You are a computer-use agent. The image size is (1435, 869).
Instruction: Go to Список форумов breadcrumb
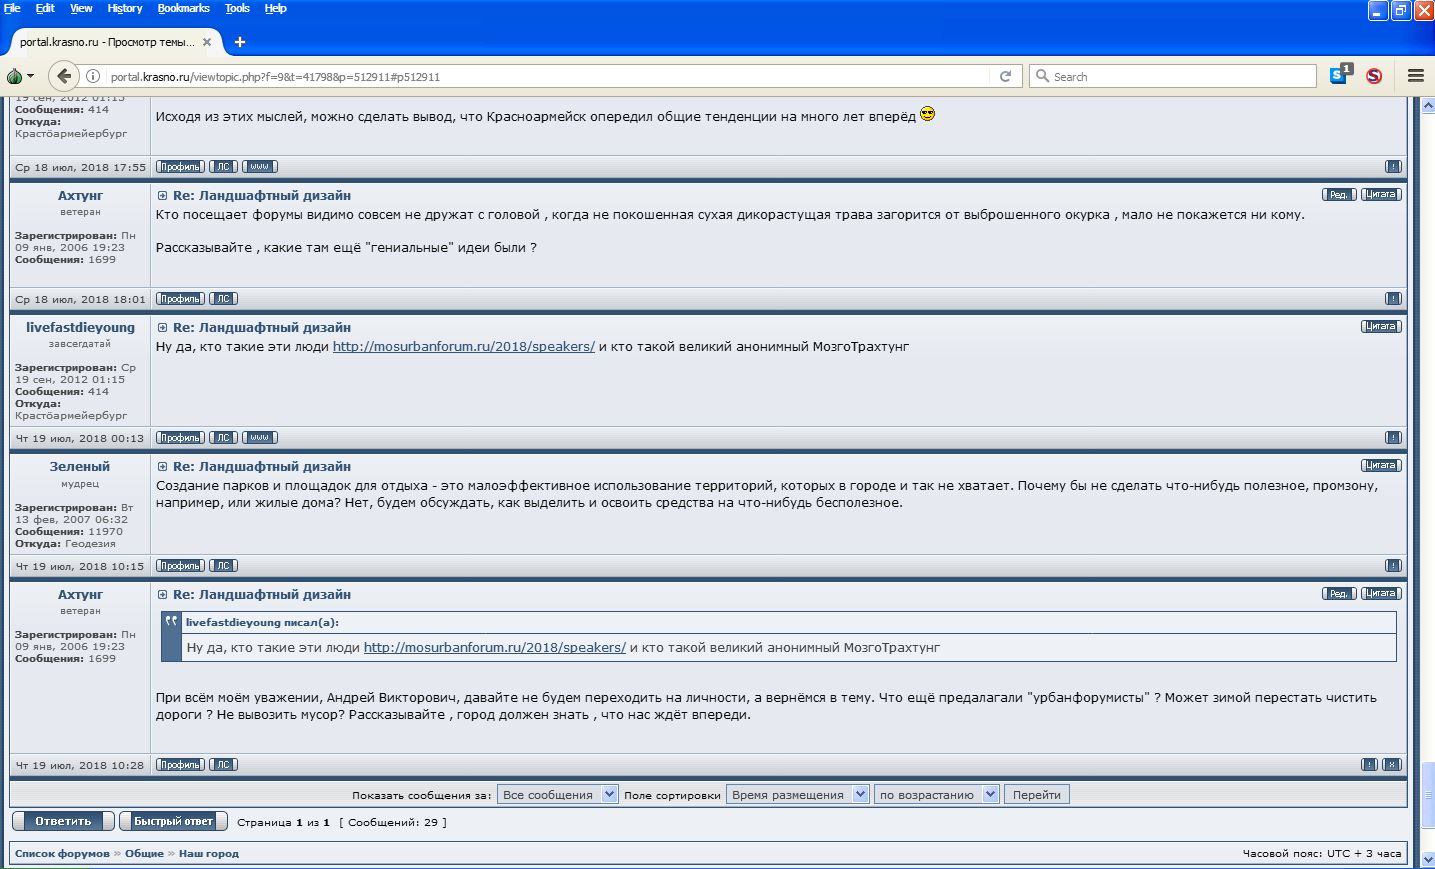(x=62, y=854)
